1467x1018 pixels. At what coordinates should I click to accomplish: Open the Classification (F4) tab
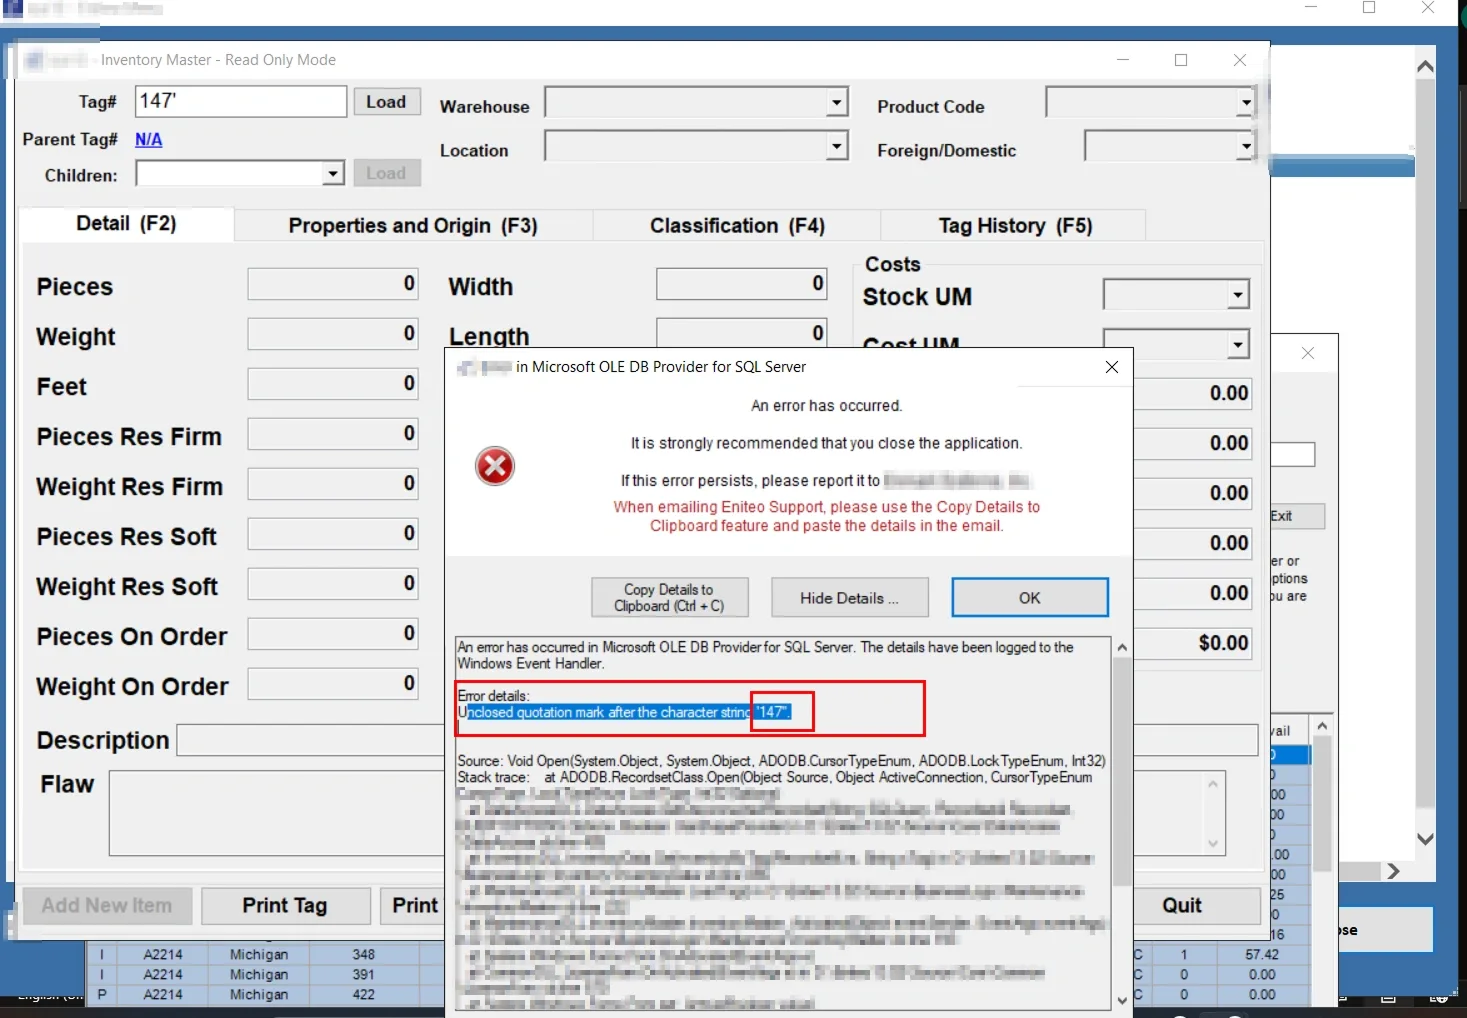[737, 226]
